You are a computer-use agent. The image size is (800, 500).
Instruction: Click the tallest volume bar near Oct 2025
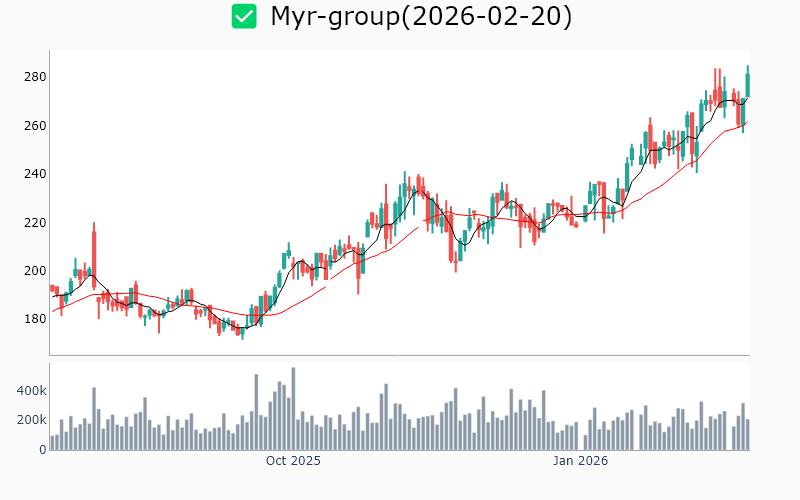click(293, 410)
